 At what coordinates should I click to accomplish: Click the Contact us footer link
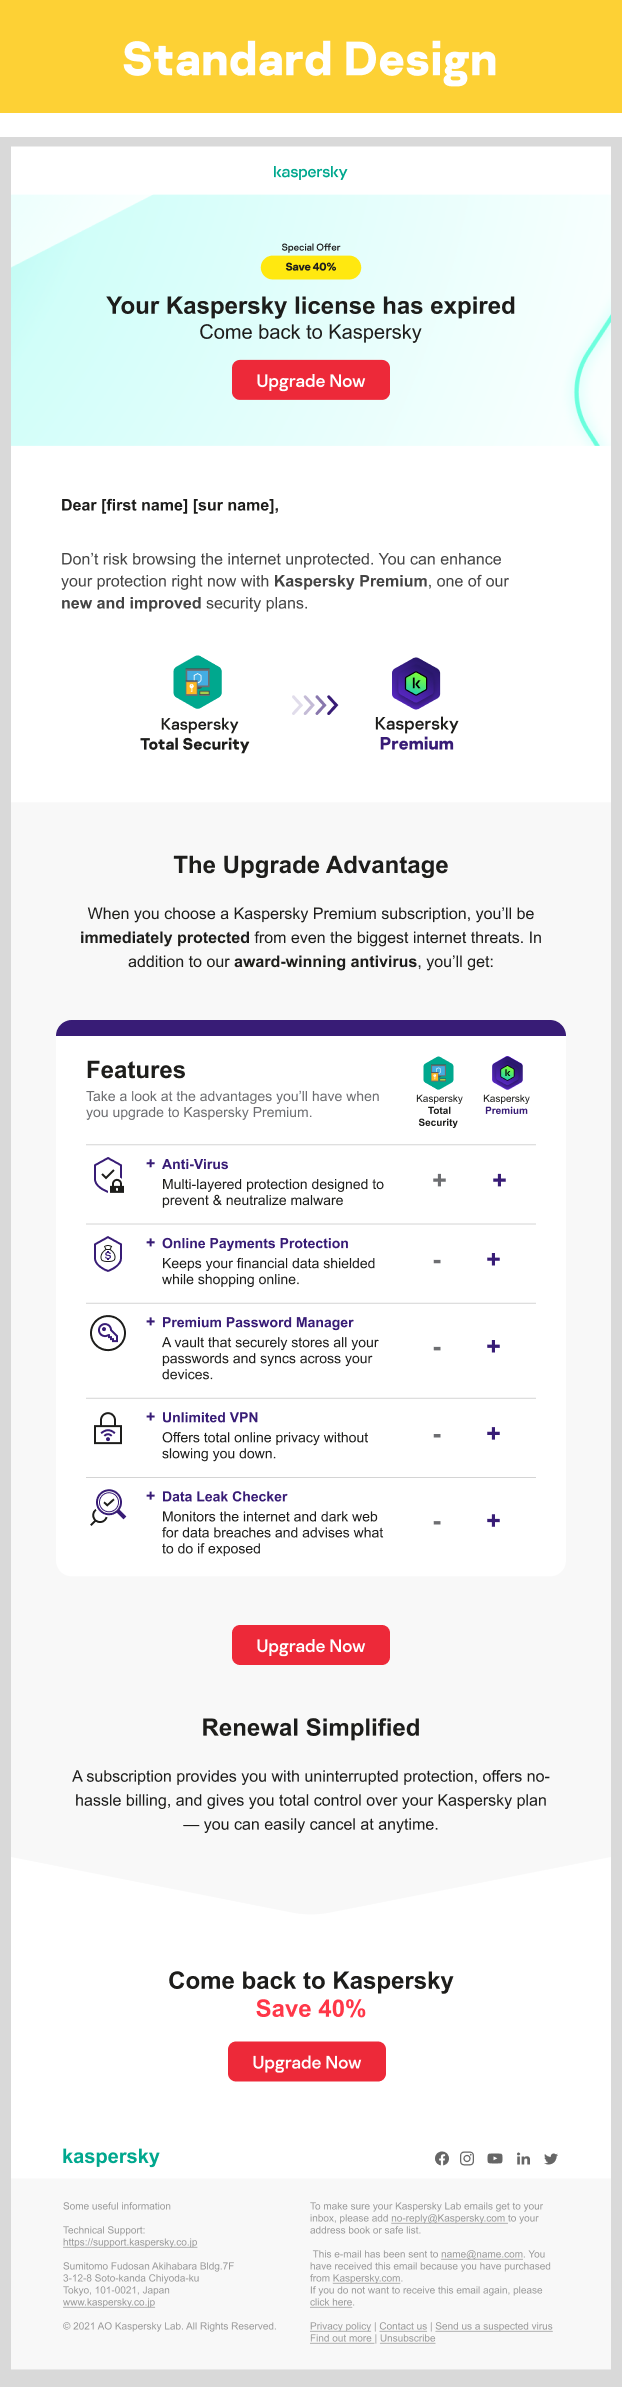pos(403,2326)
